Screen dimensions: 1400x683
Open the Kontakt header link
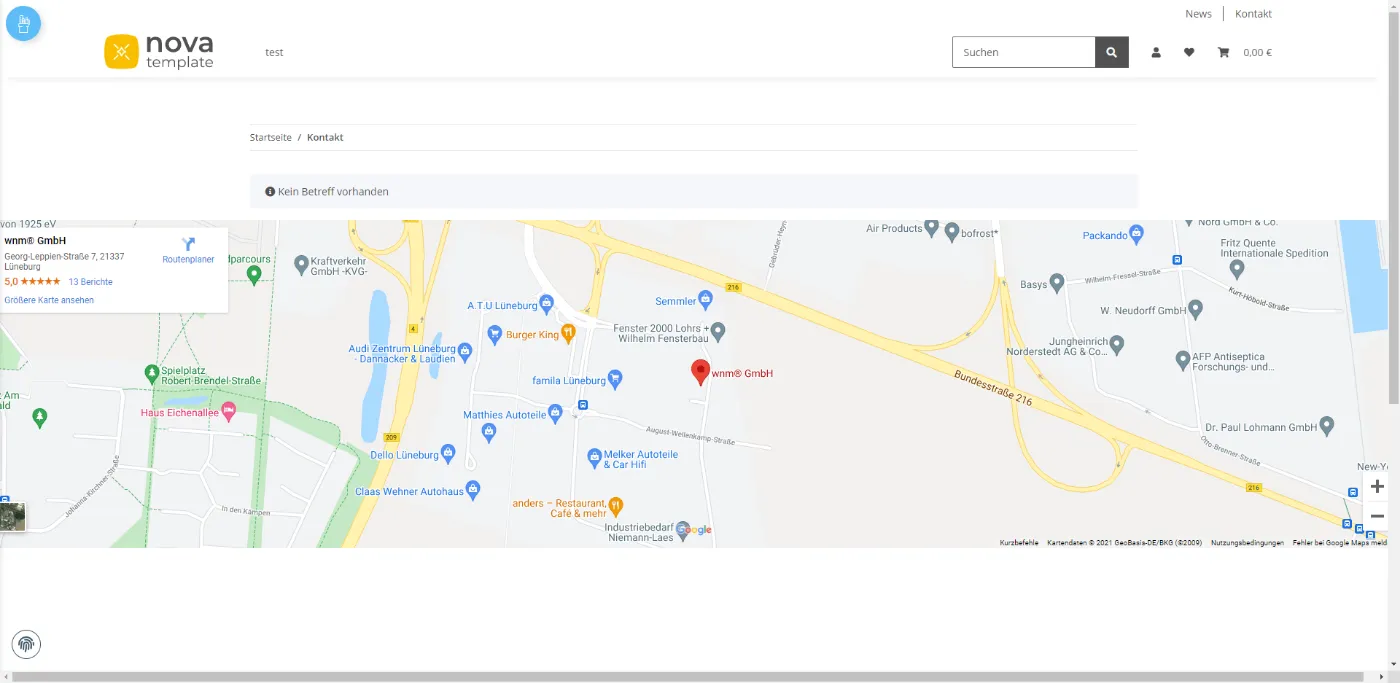click(x=1253, y=14)
